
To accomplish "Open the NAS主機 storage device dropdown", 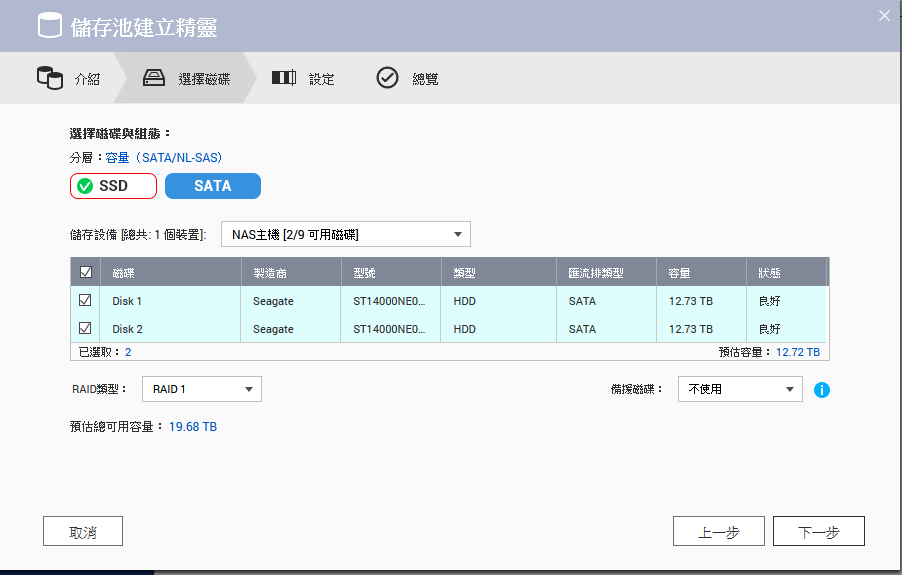I will tap(345, 235).
